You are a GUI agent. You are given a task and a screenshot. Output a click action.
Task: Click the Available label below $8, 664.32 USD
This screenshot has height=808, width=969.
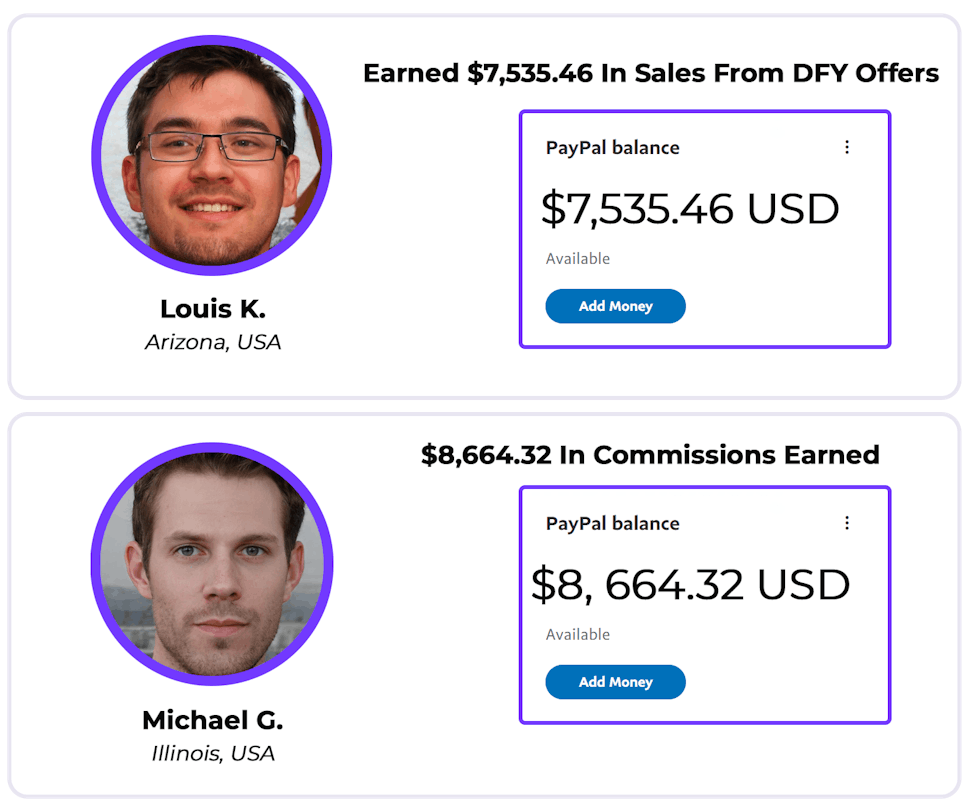tap(578, 635)
